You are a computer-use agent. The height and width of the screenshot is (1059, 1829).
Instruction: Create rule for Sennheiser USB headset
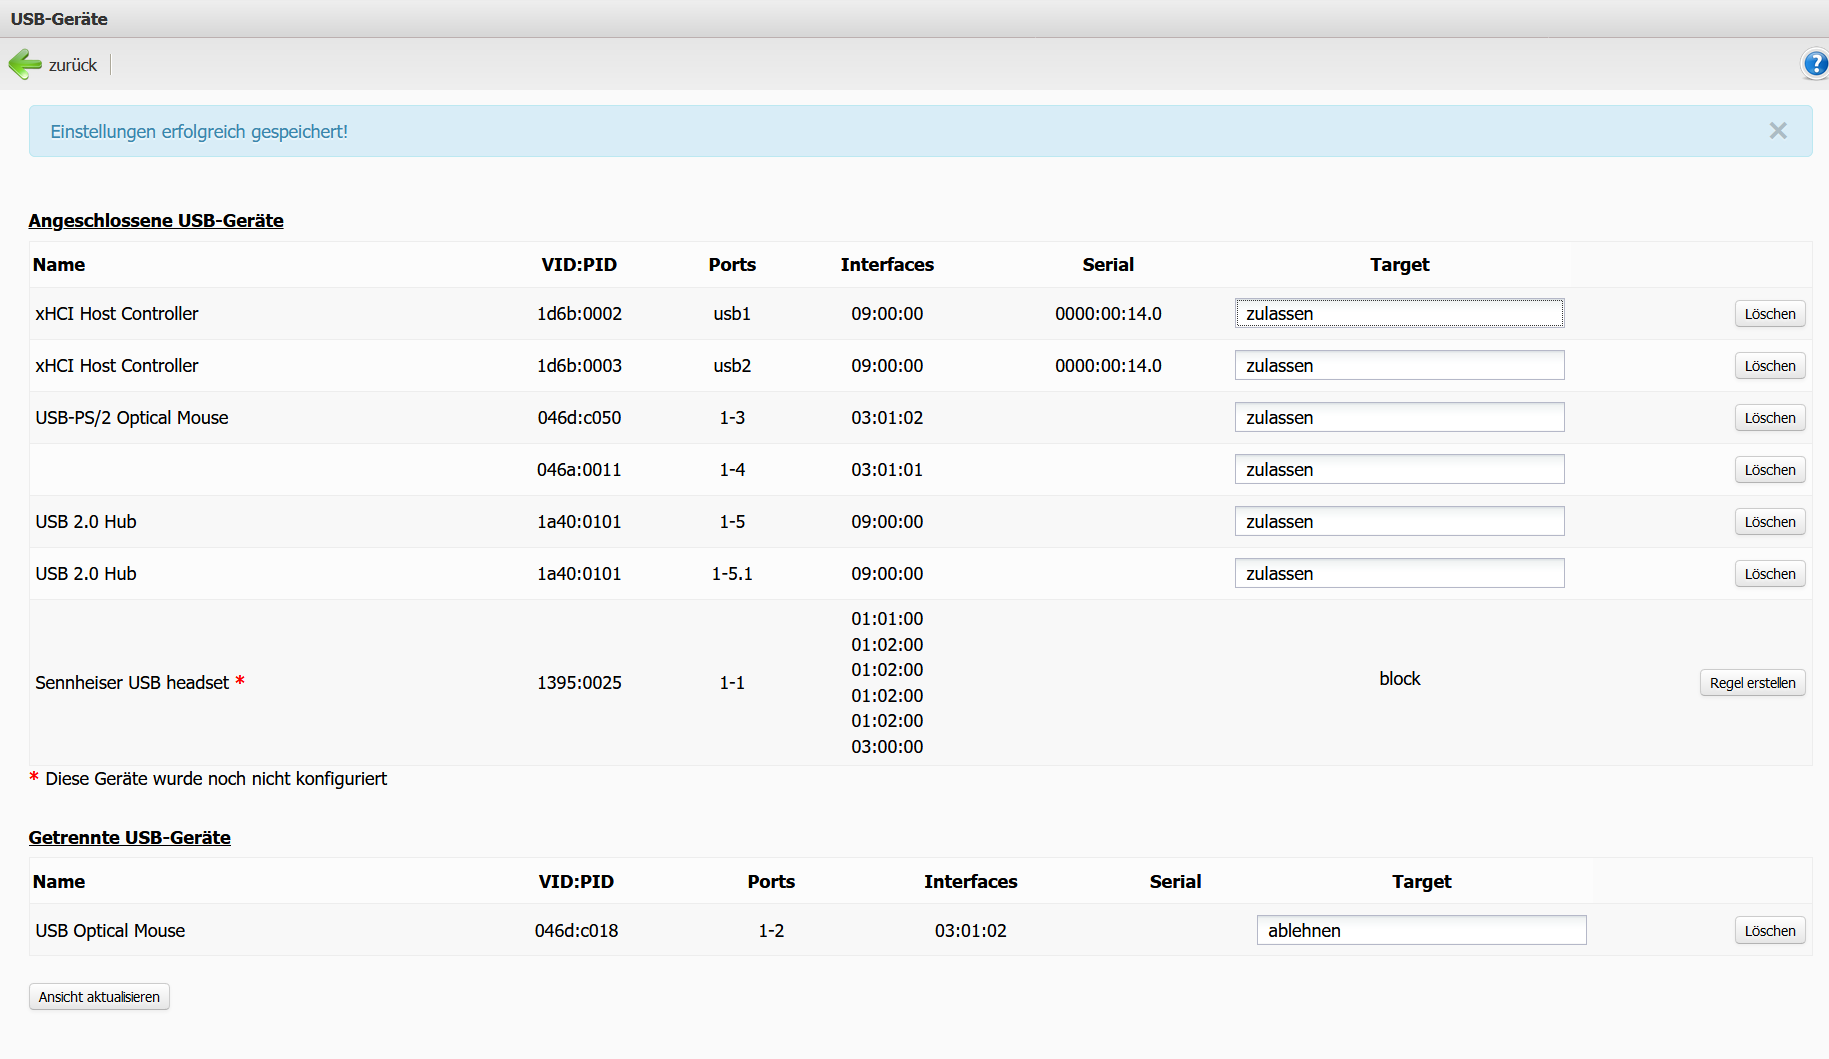1752,683
